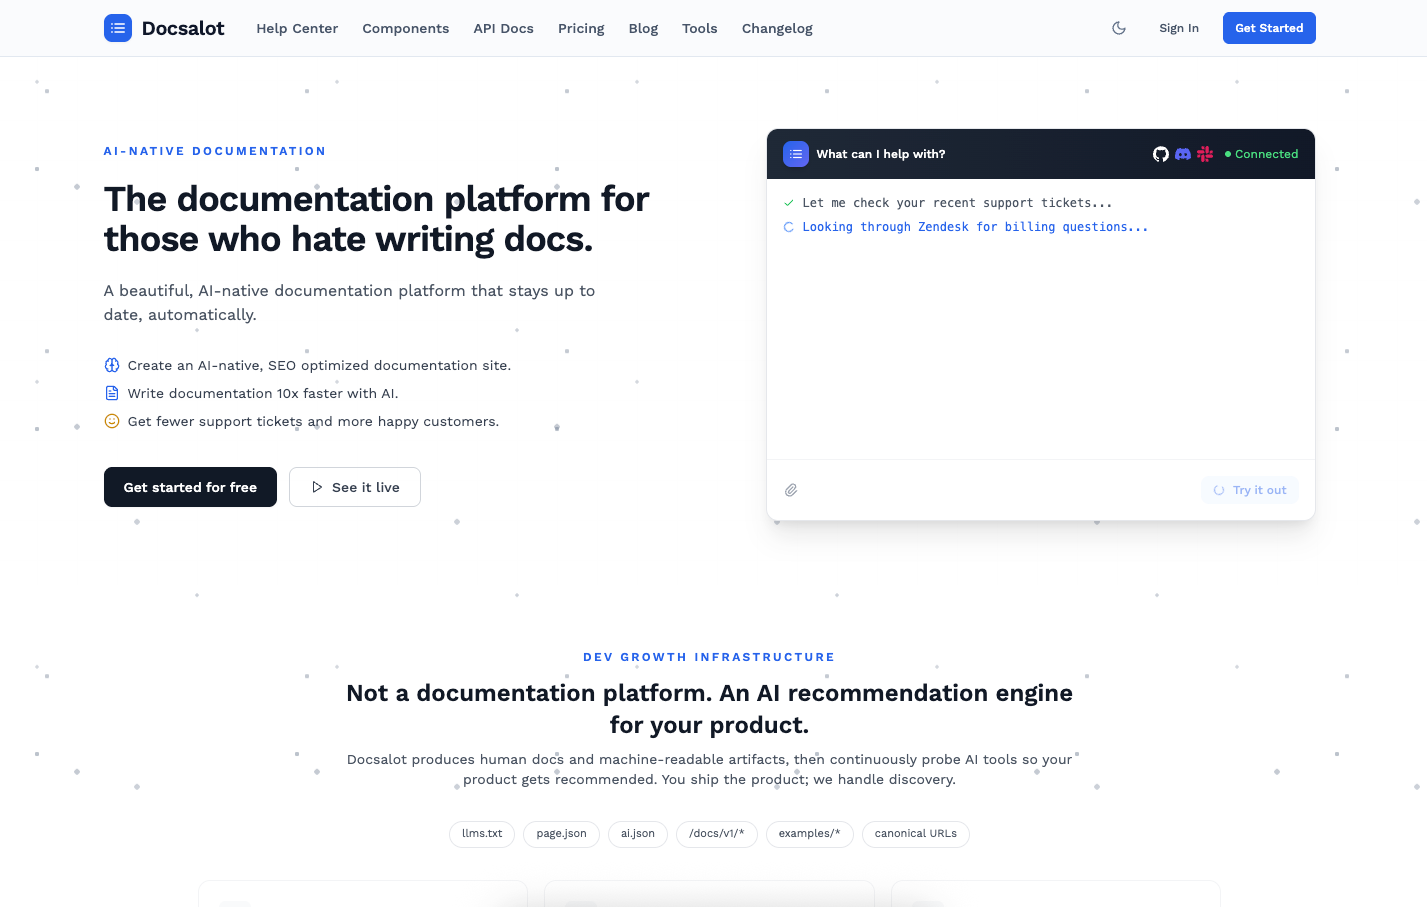Select the ai.json chip
Screen dimensions: 1427x907
tap(638, 834)
